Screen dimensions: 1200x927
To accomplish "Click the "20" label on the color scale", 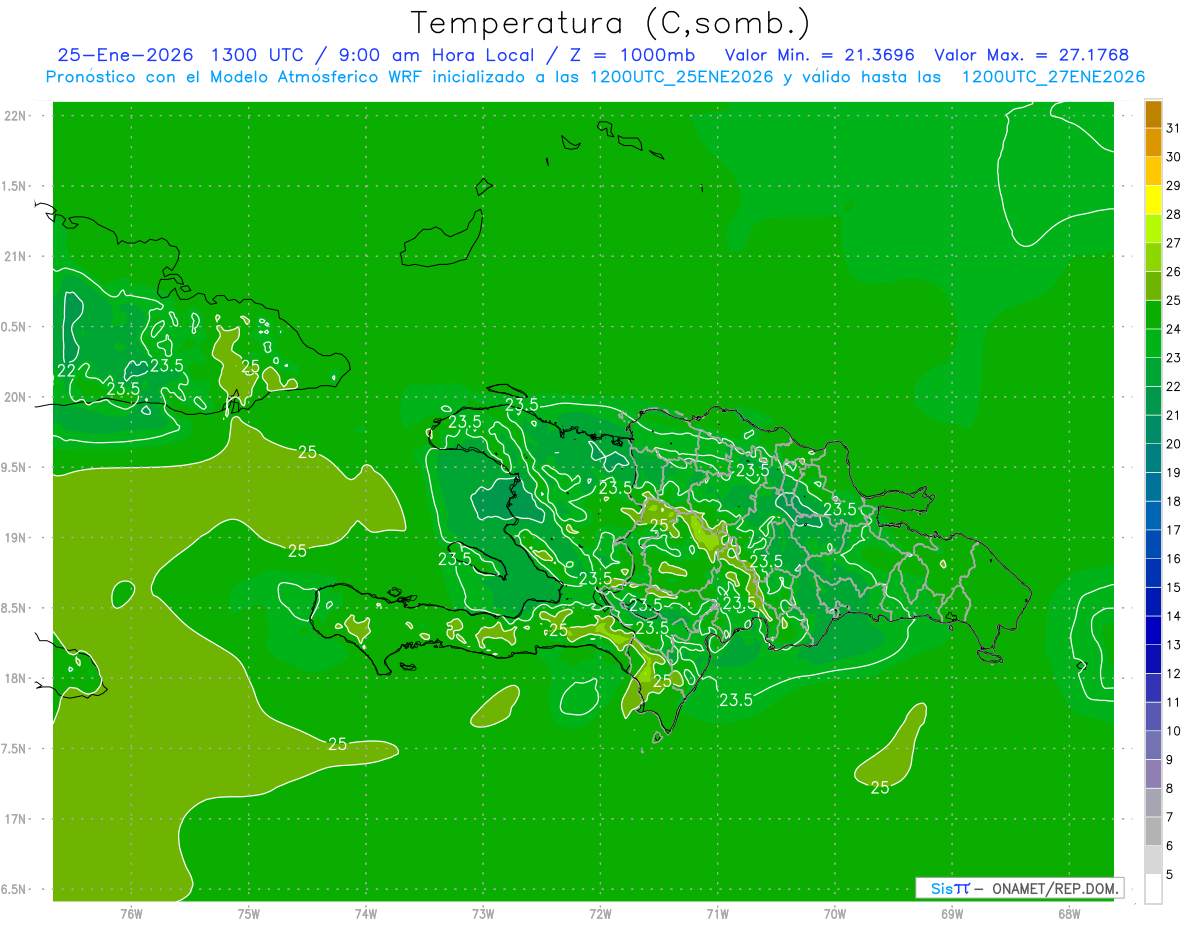I will point(1174,444).
